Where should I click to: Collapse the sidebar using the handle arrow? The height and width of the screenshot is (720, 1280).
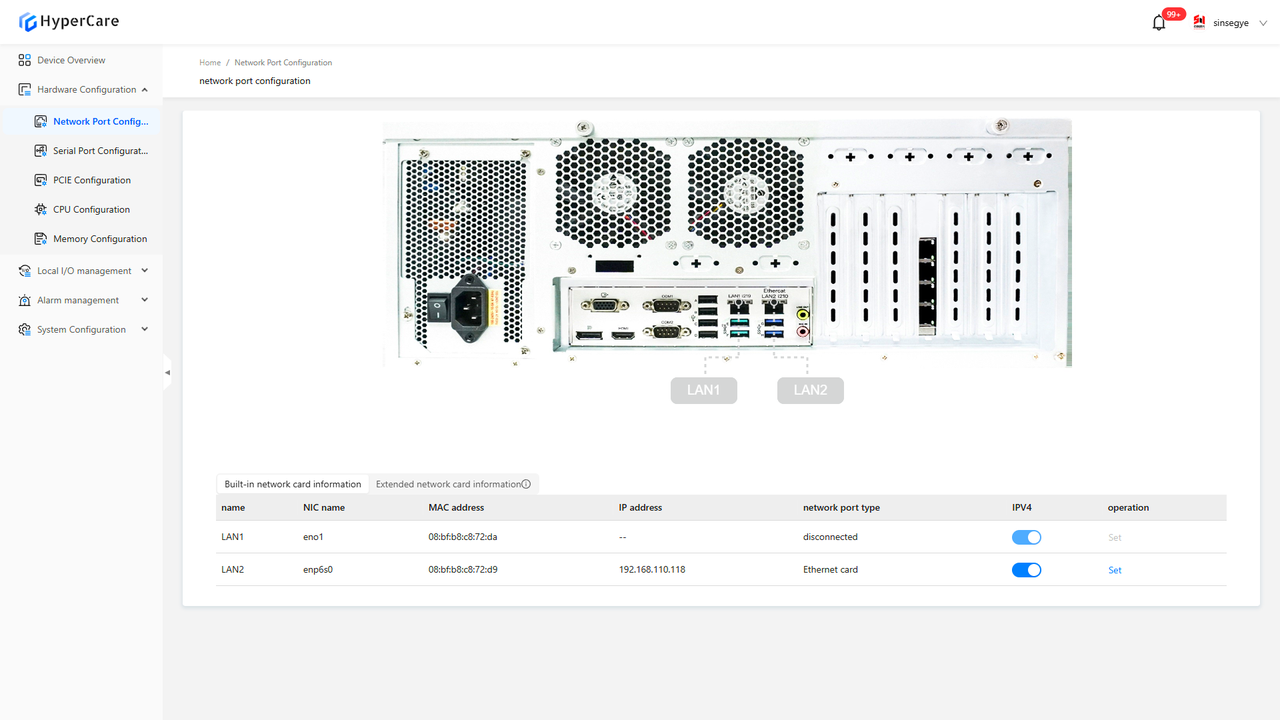[x=167, y=372]
